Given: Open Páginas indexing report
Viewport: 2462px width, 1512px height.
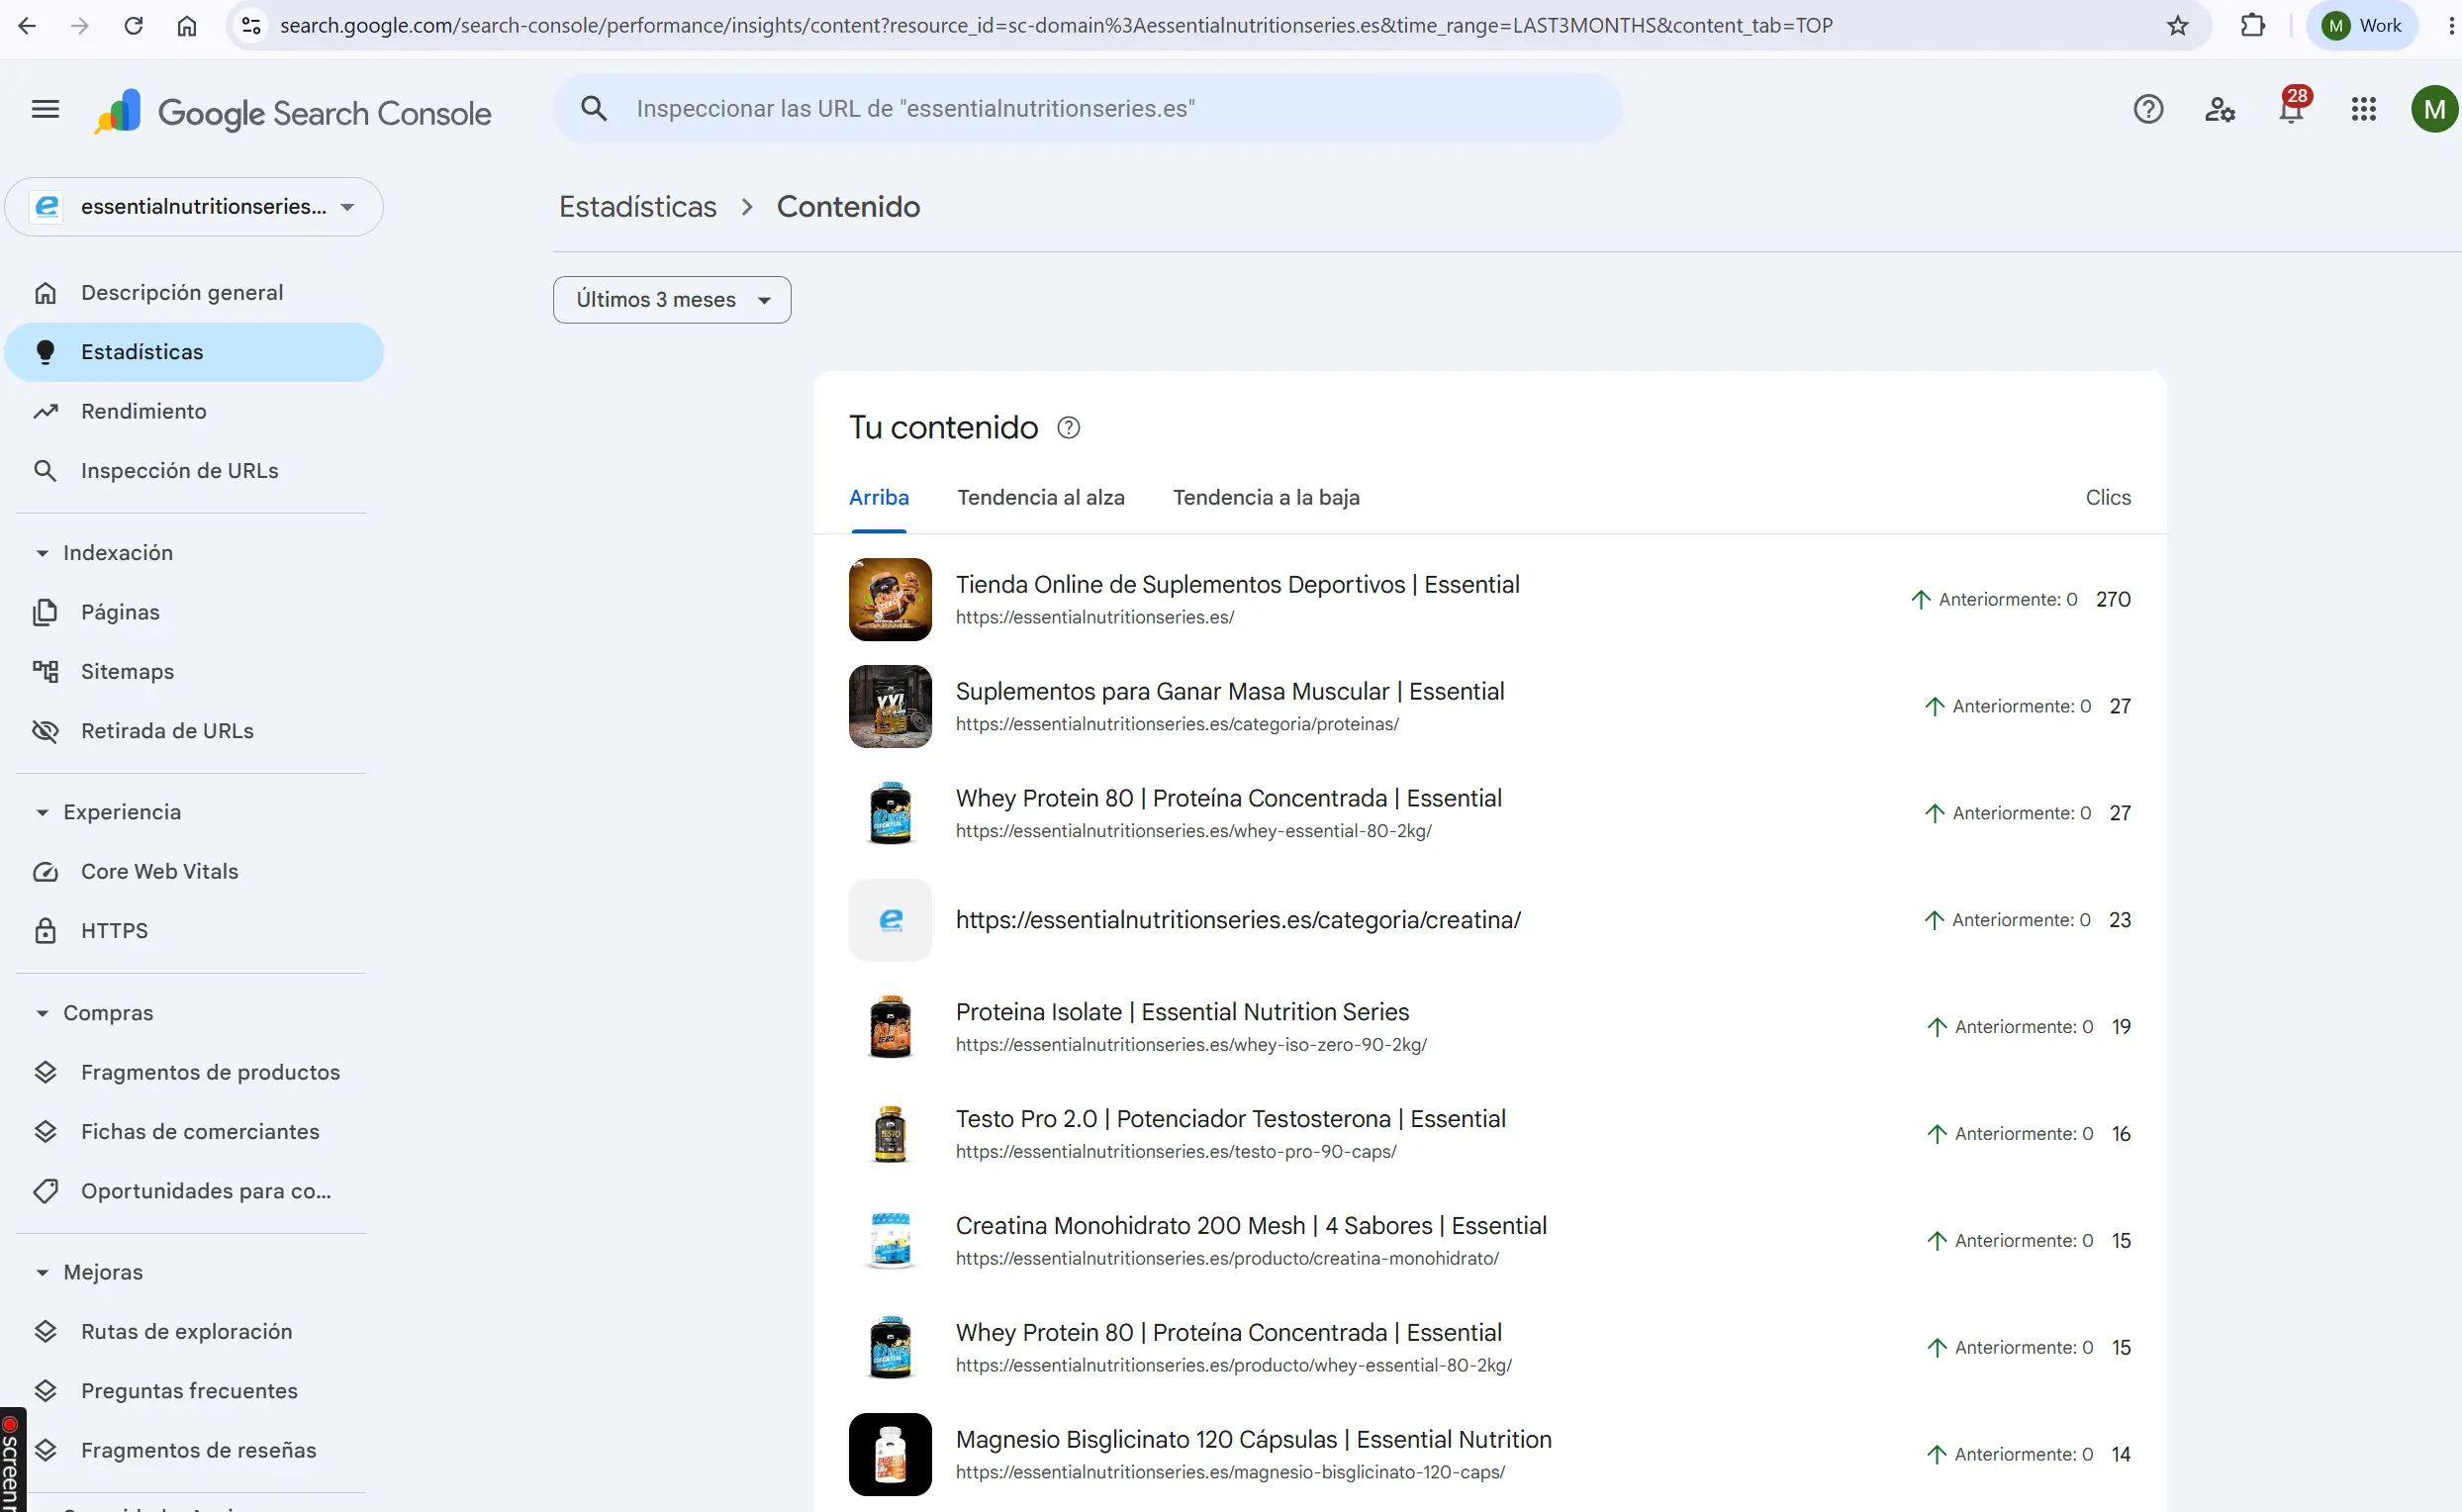Looking at the screenshot, I should pos(194,612).
